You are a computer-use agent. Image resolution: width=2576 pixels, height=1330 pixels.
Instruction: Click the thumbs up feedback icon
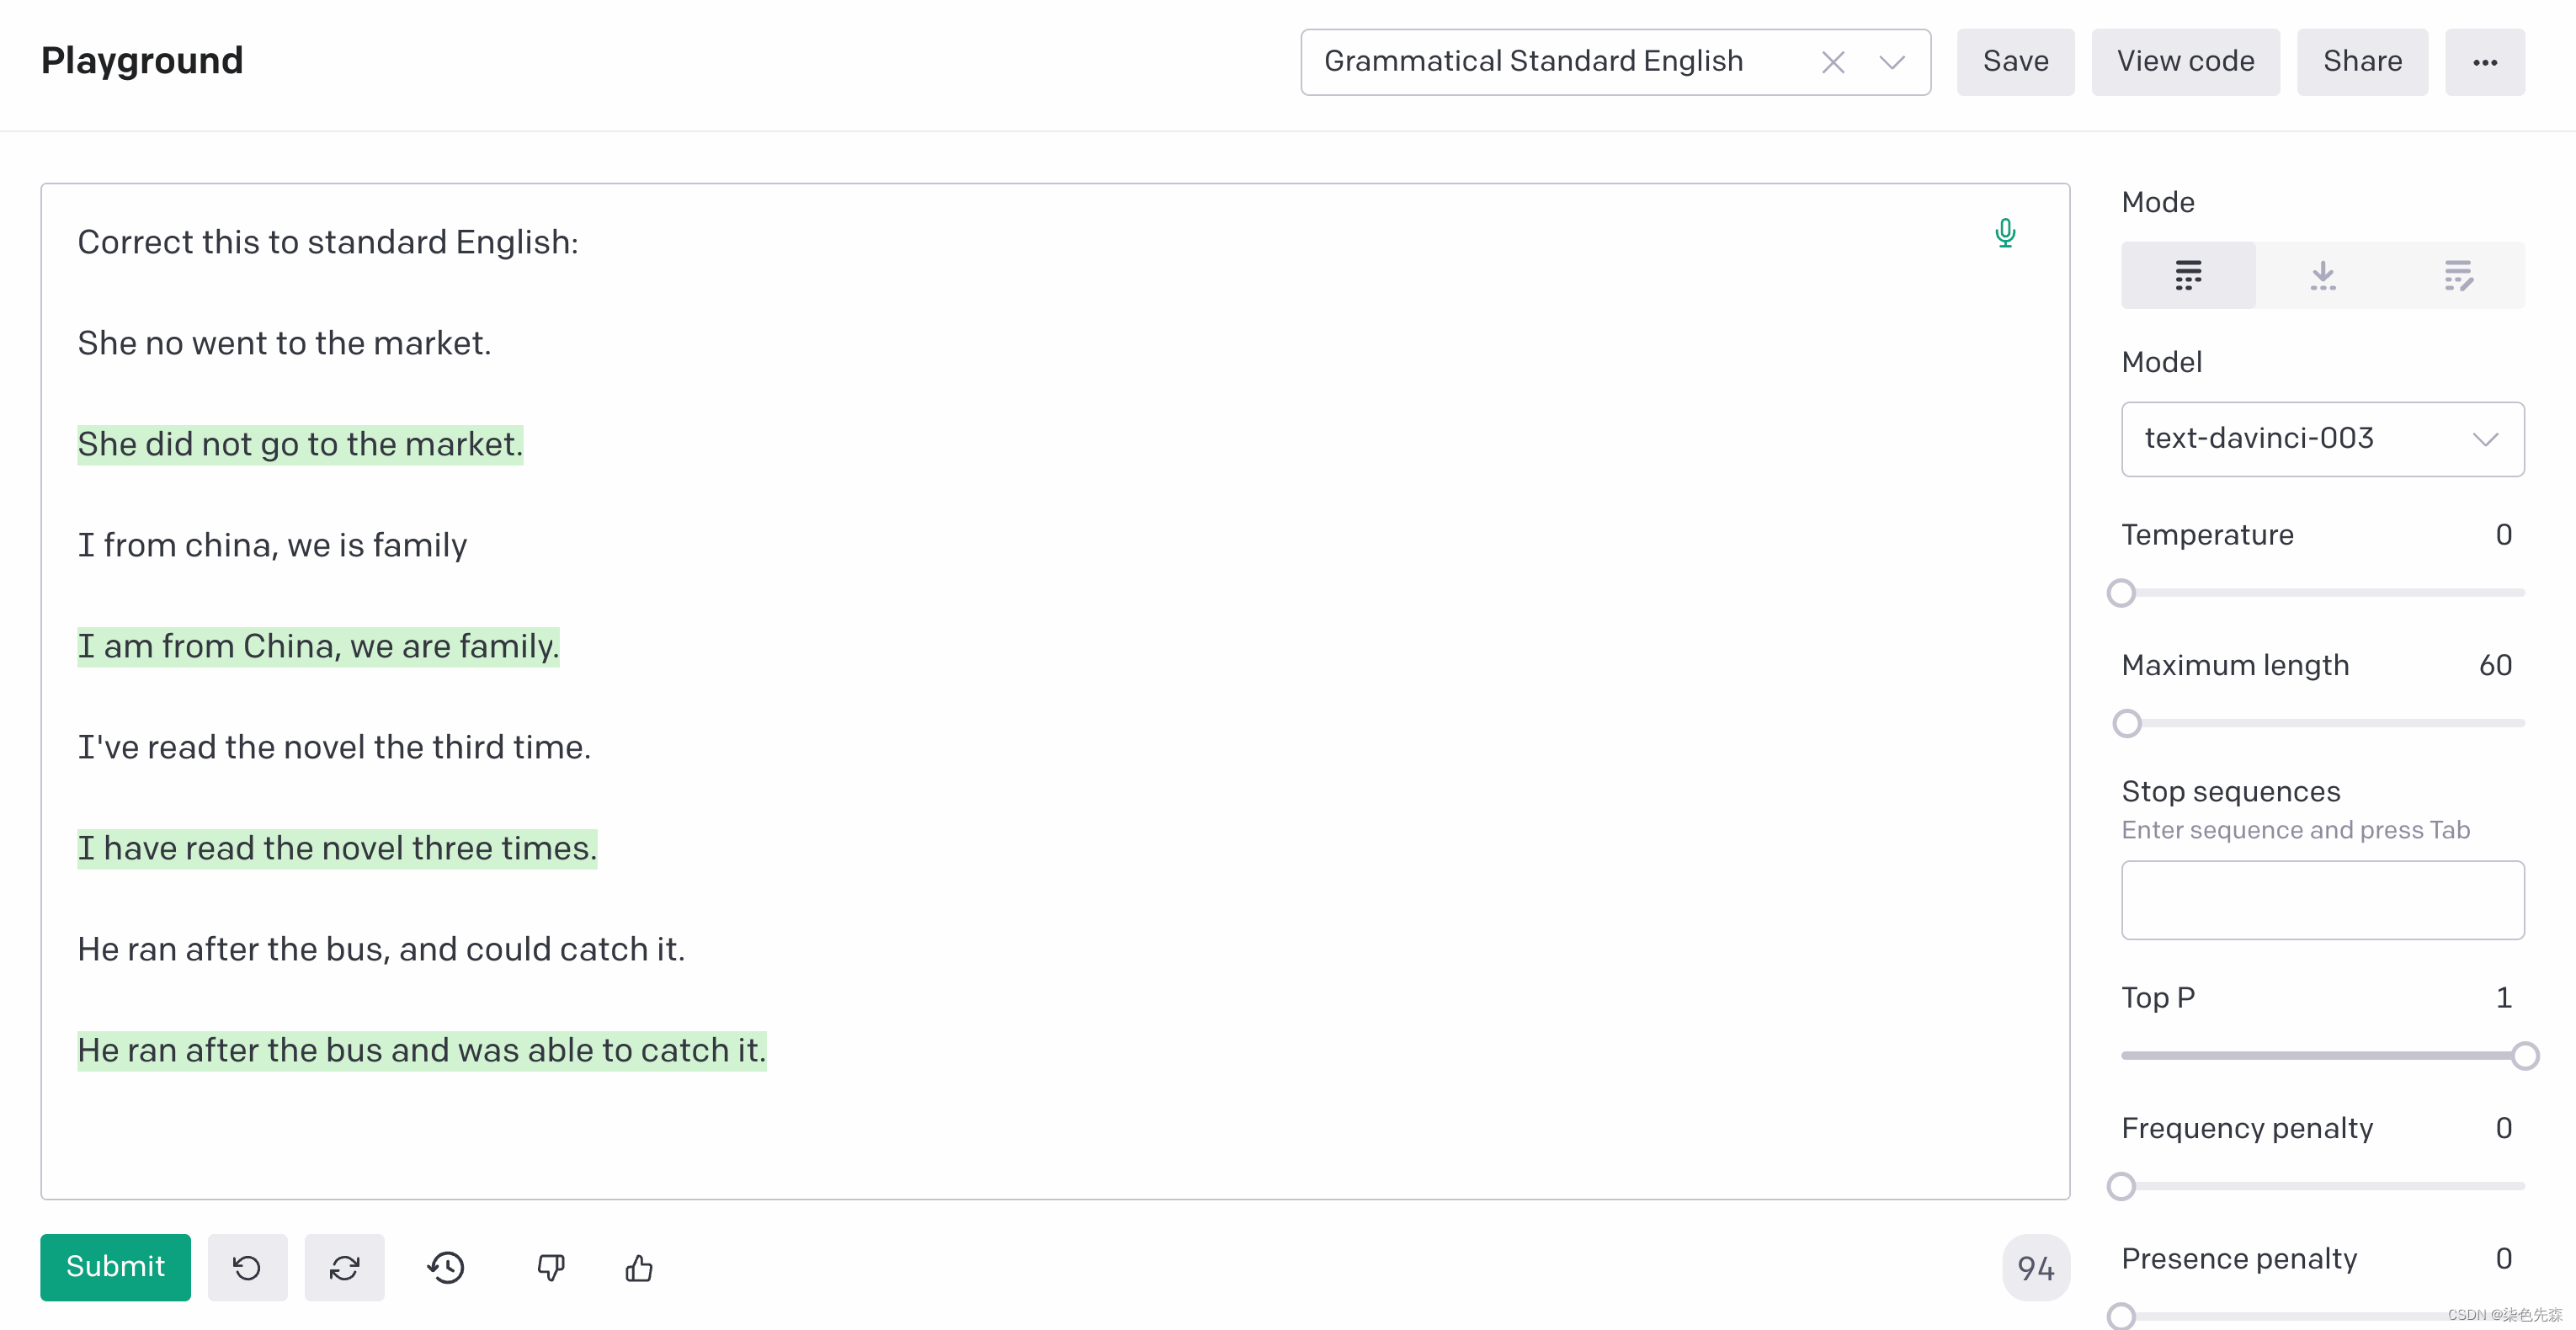click(x=639, y=1267)
